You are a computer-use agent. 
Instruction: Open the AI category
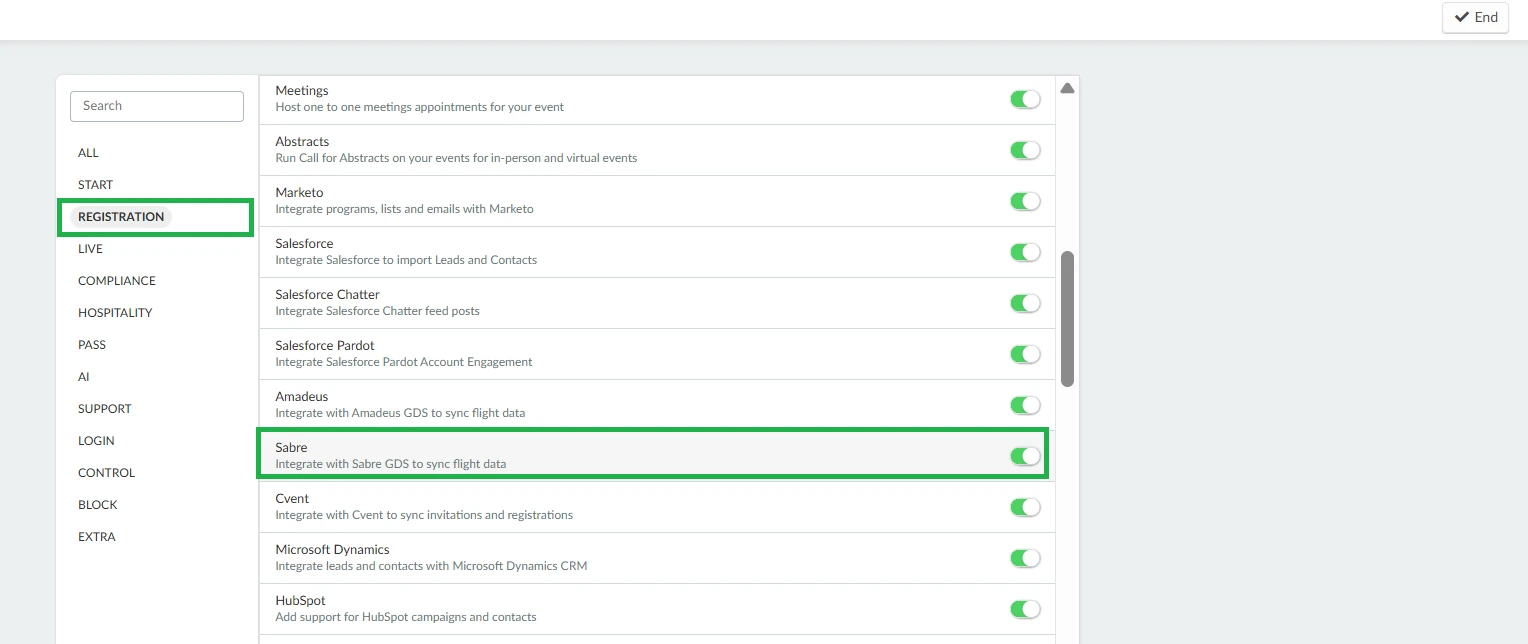(84, 377)
